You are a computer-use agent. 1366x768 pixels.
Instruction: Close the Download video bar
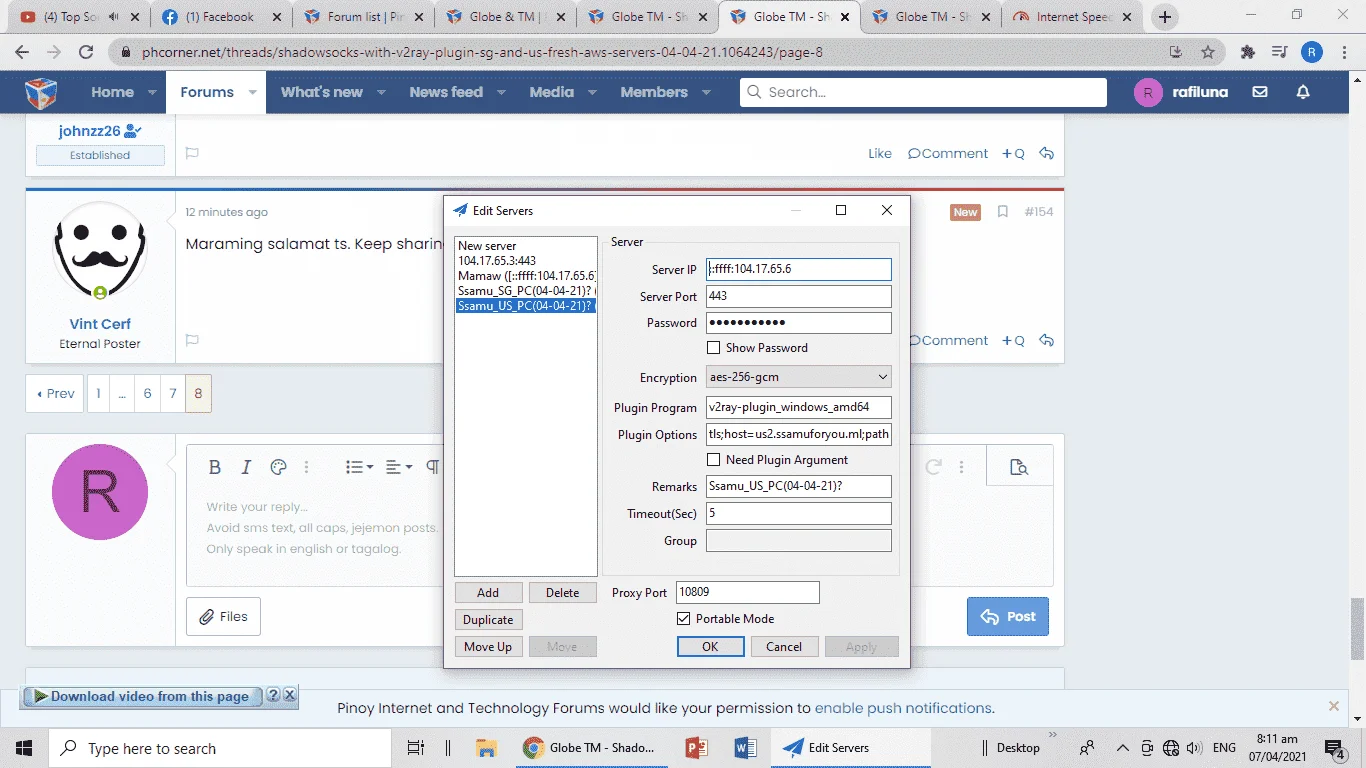(x=289, y=695)
